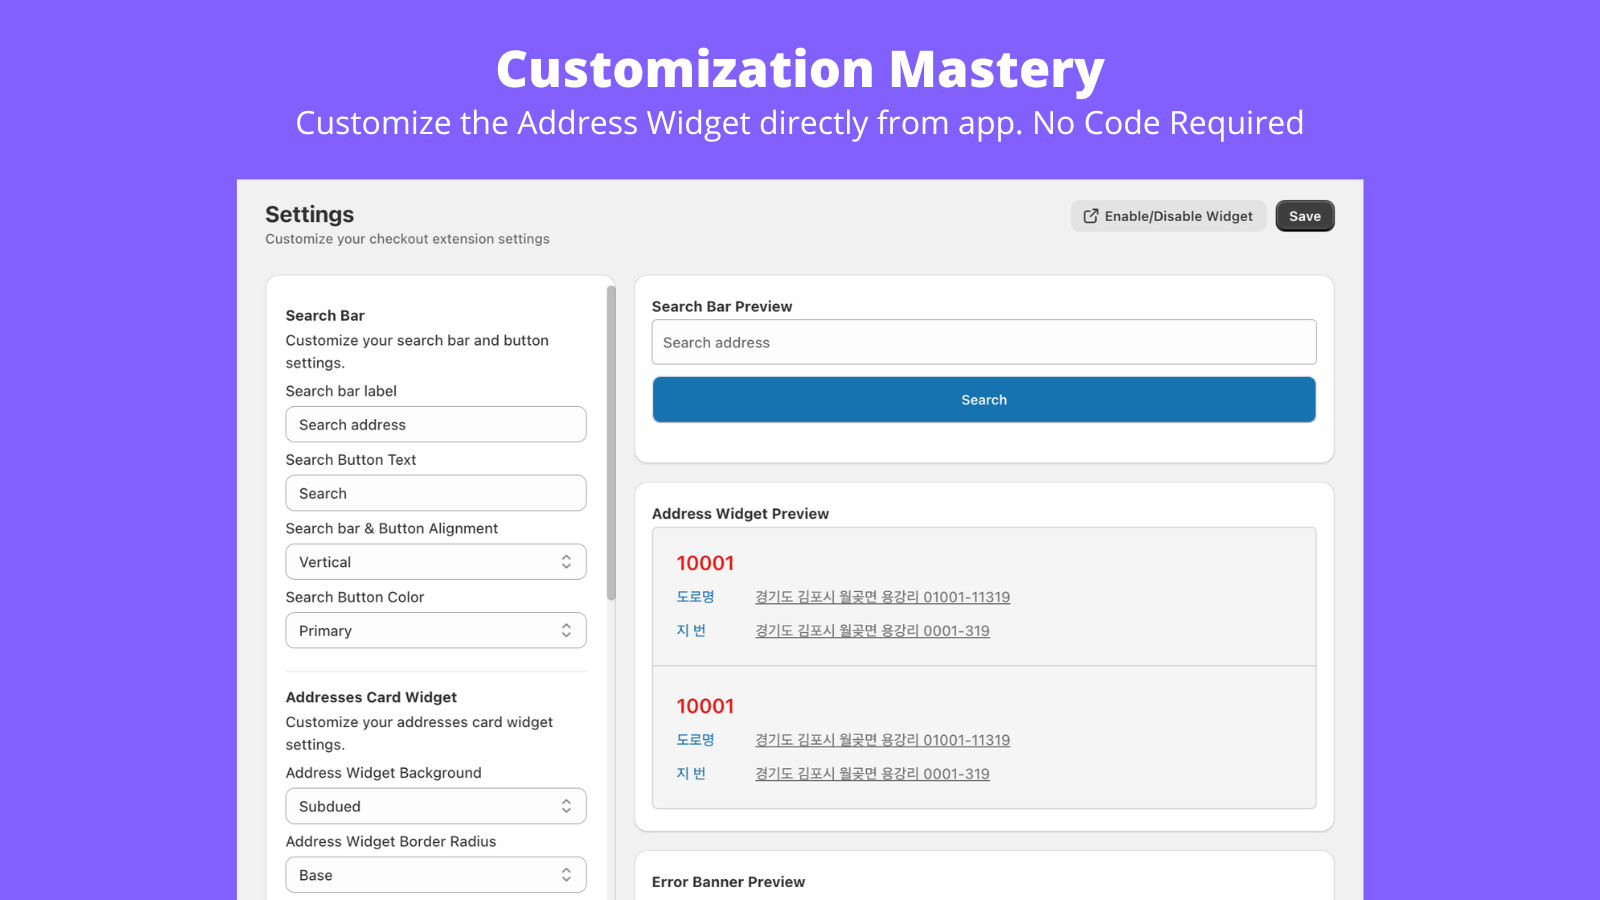Click the chevron arrows in the Base select
Image resolution: width=1600 pixels, height=900 pixels.
coord(566,875)
